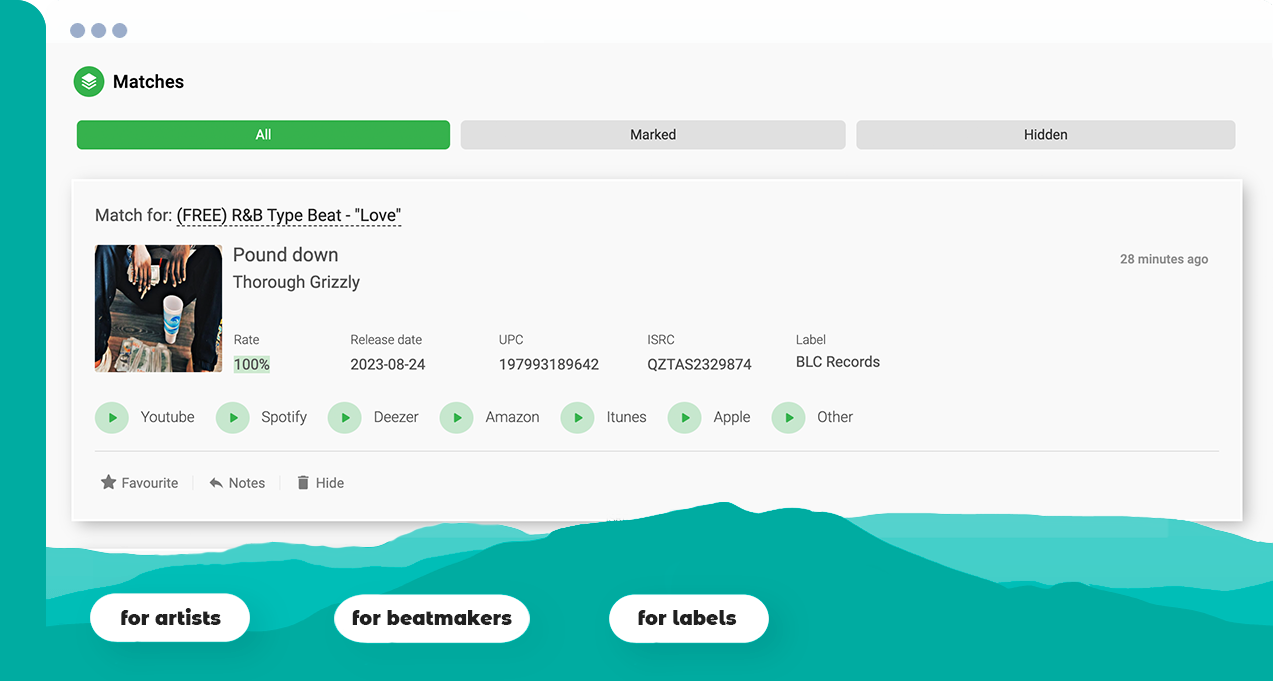Select the for labels button

[x=688, y=618]
